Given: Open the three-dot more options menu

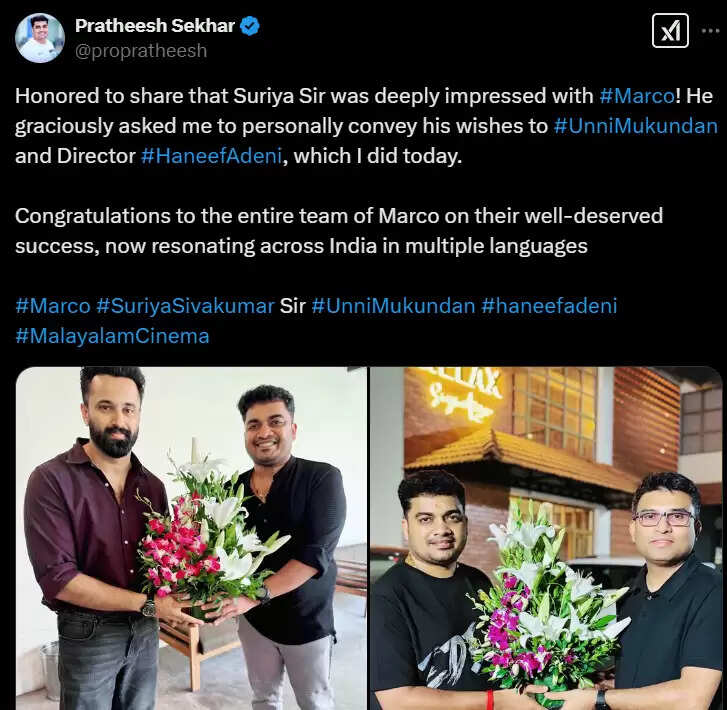Looking at the screenshot, I should (710, 31).
